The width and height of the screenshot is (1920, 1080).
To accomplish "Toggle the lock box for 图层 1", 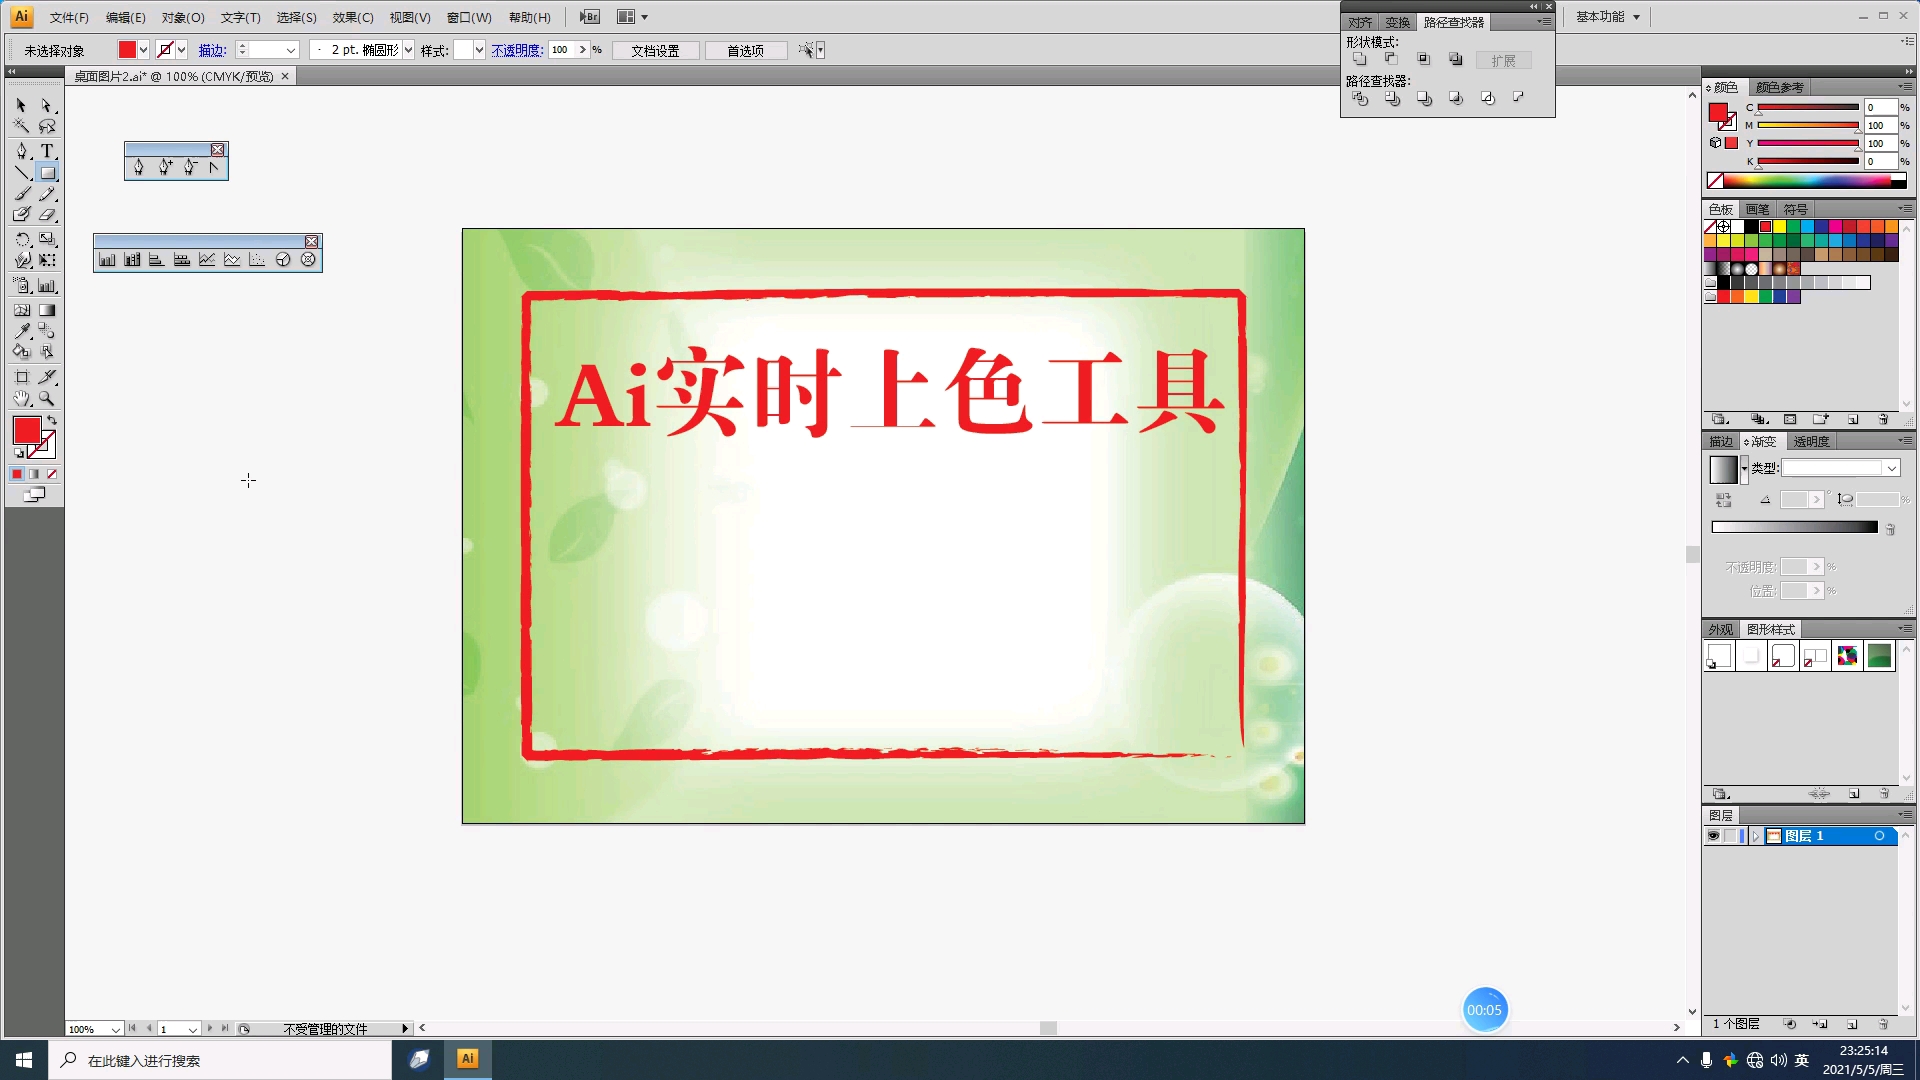I will 1731,836.
